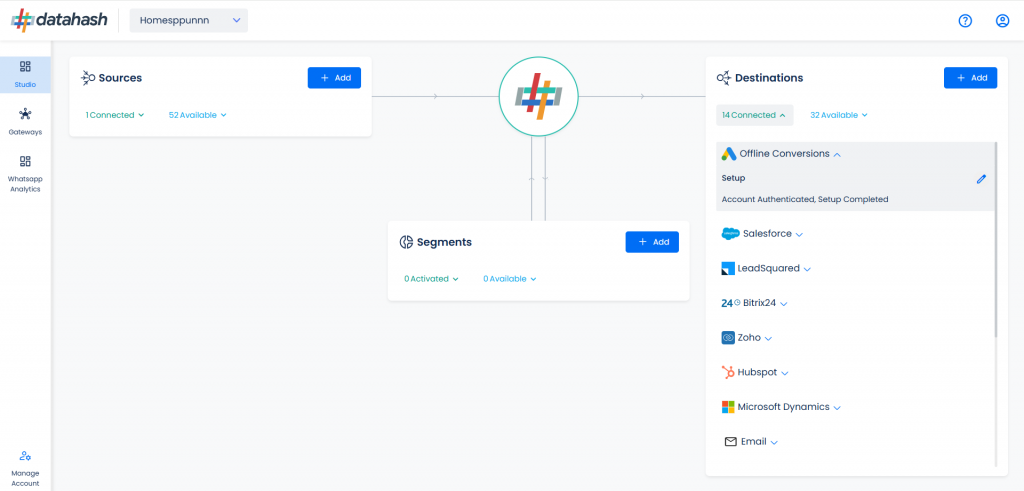Collapse the Offline Conversions destination
The height and width of the screenshot is (491, 1024).
click(781, 154)
